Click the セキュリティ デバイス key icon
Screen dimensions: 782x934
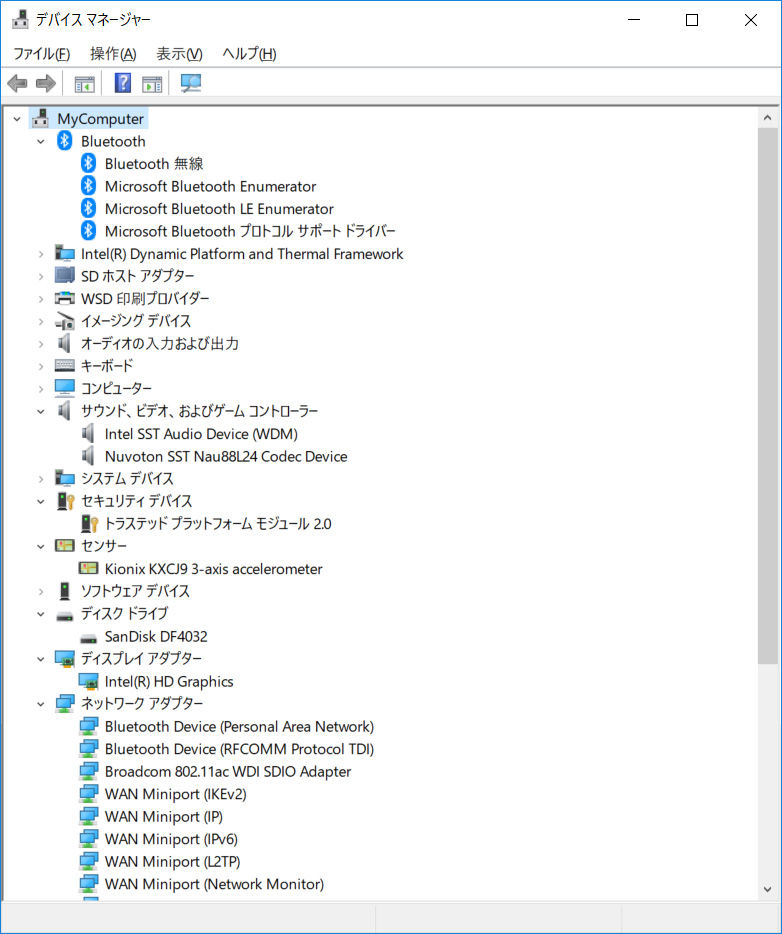tap(65, 501)
